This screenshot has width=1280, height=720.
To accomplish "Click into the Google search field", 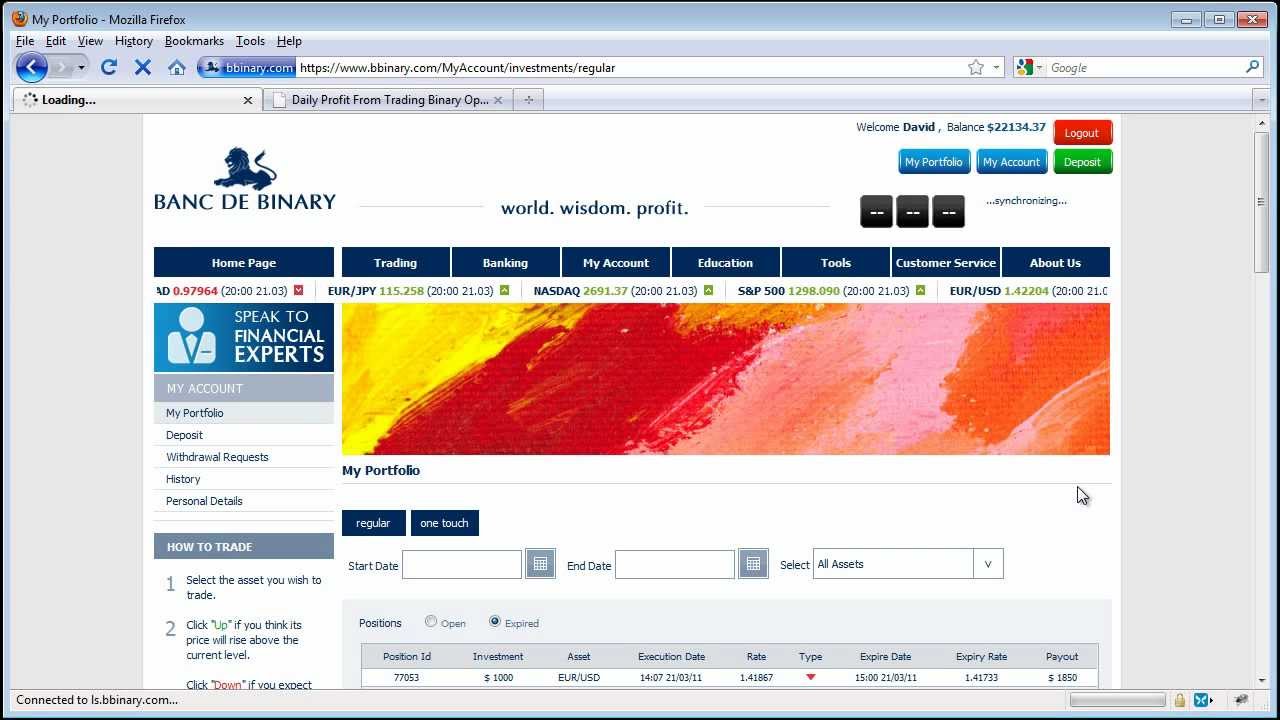I will [1145, 68].
